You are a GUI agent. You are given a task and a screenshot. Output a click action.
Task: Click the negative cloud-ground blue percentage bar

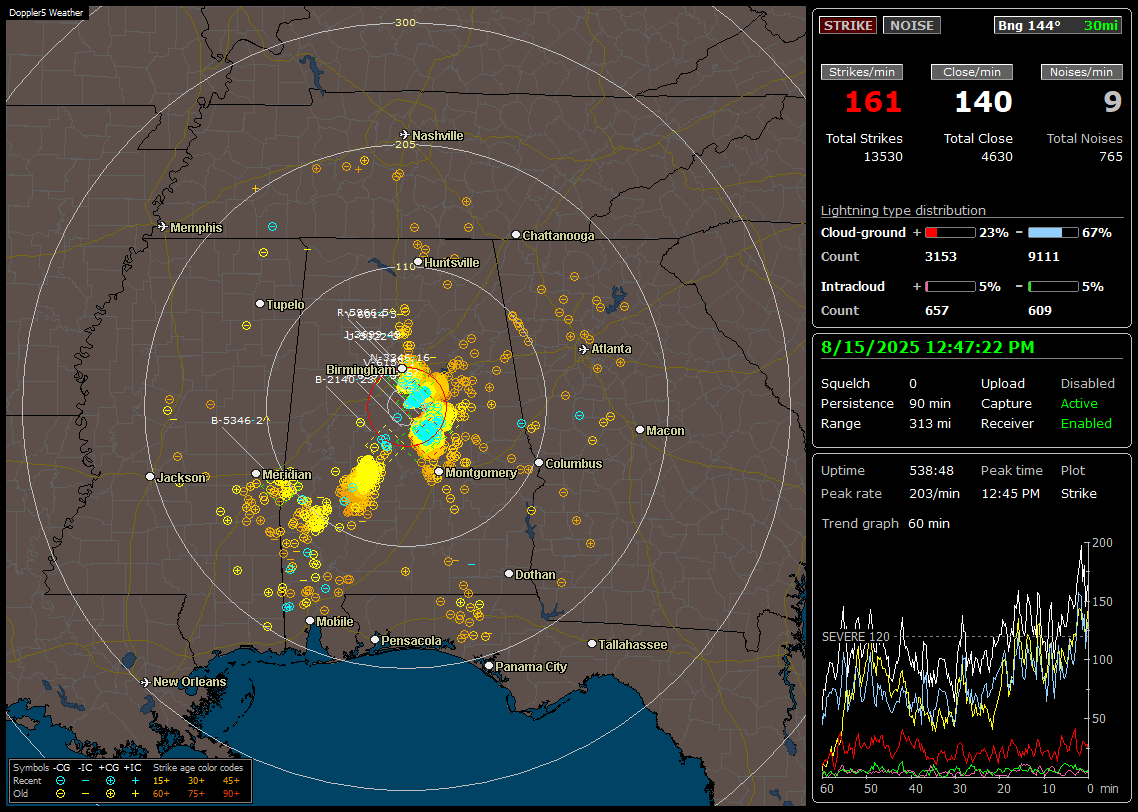pyautogui.click(x=1053, y=233)
